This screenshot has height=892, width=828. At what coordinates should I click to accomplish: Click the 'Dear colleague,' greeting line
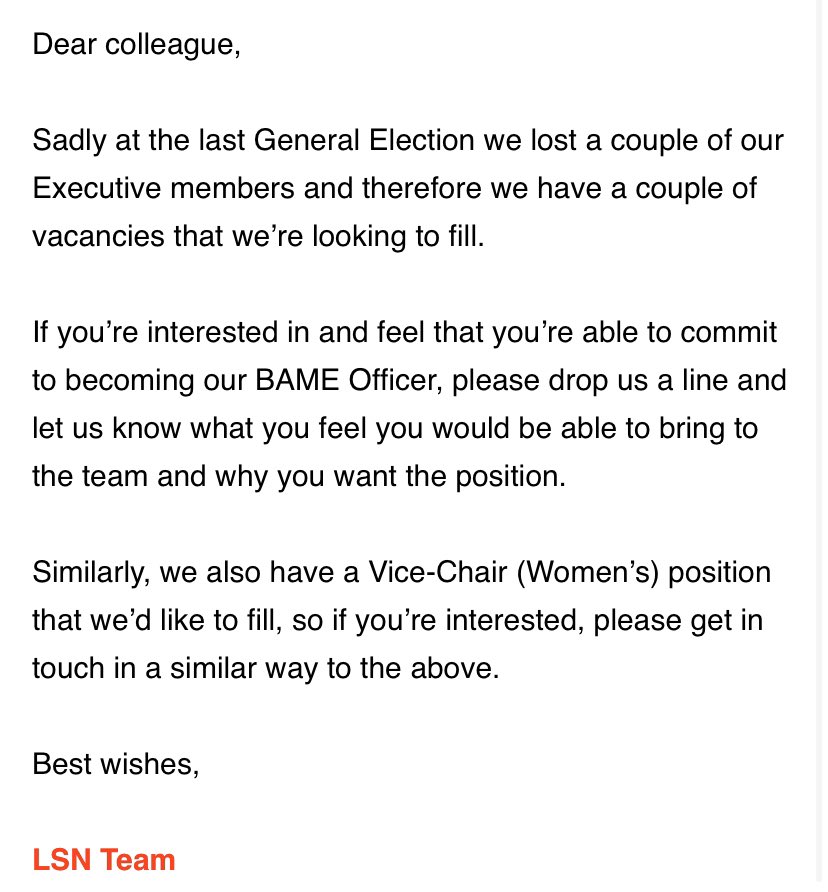pyautogui.click(x=137, y=44)
